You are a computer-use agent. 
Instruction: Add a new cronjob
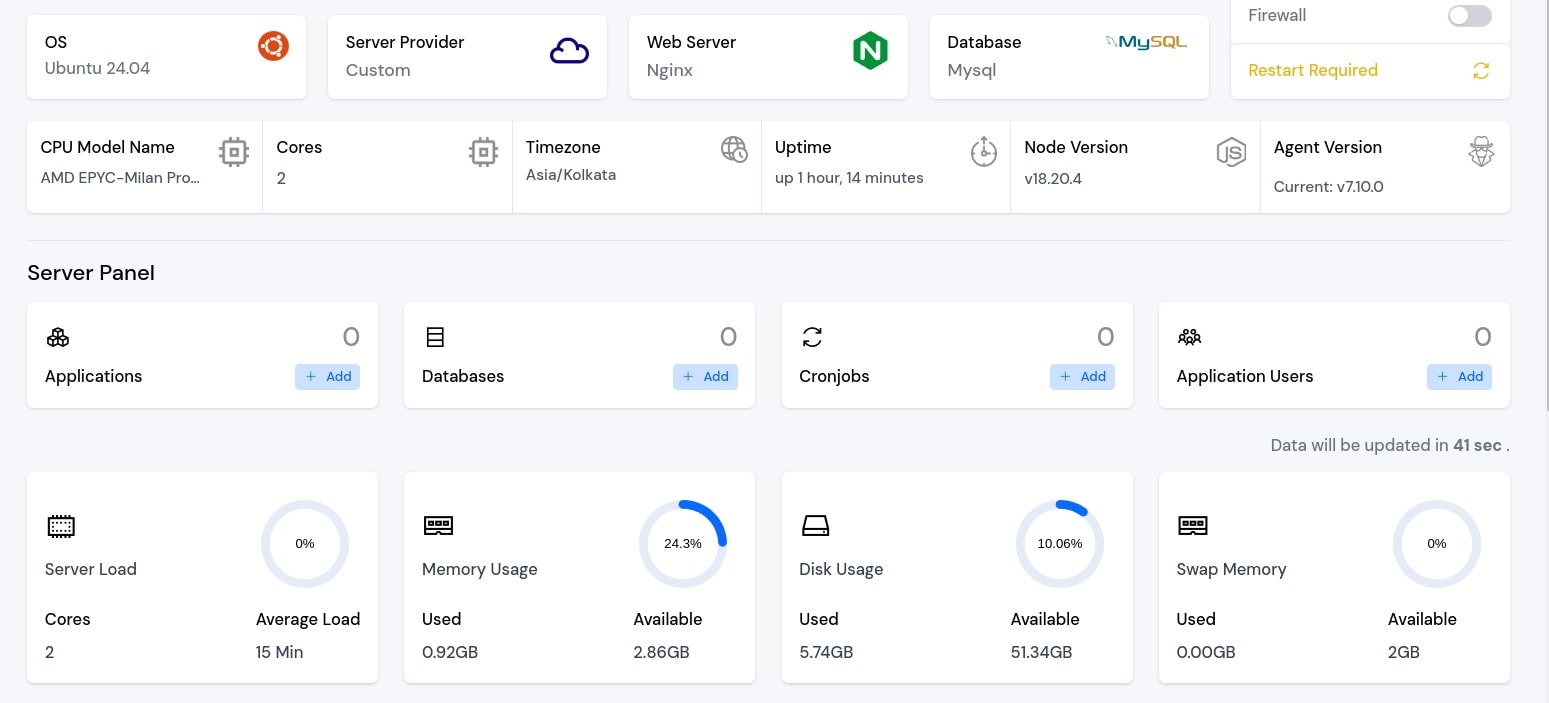1082,377
